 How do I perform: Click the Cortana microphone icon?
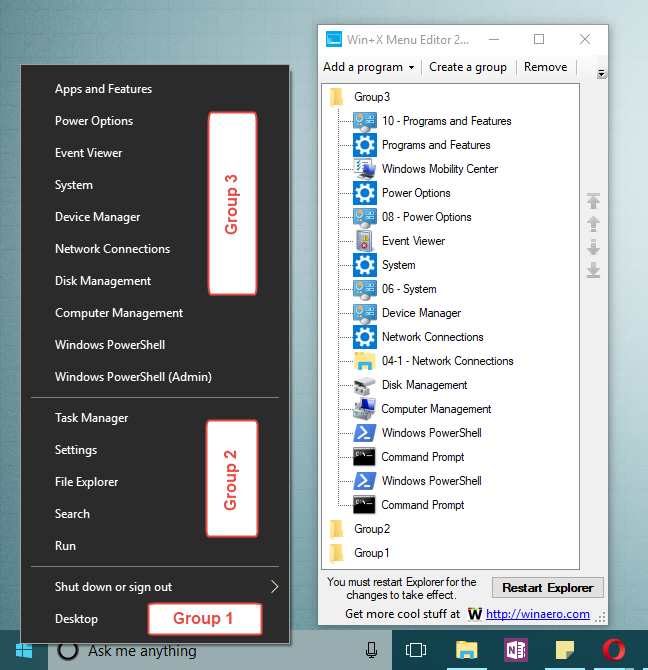point(371,650)
